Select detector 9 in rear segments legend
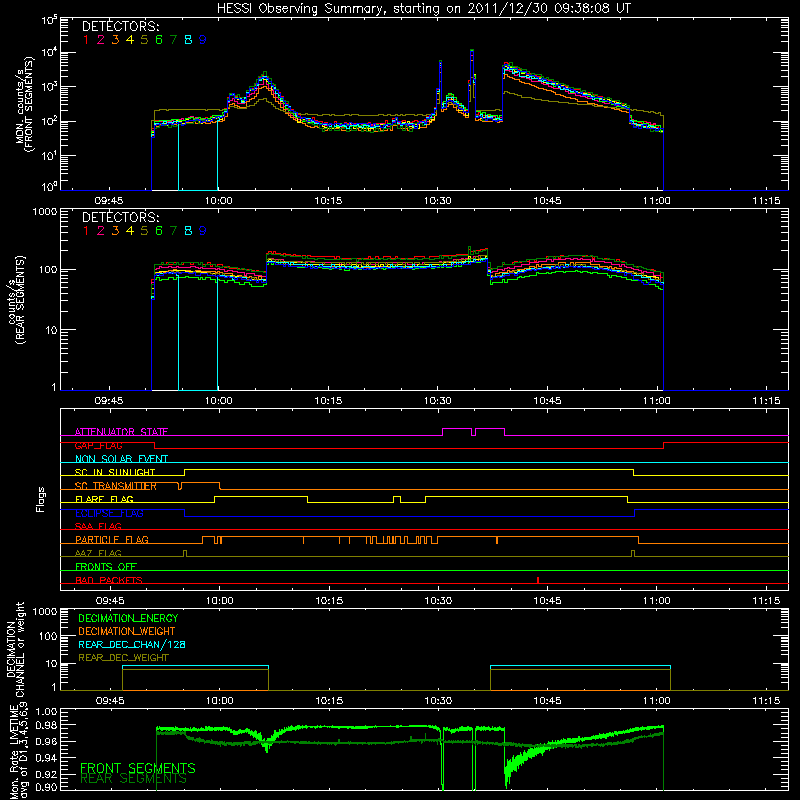800x800 pixels. 203,231
